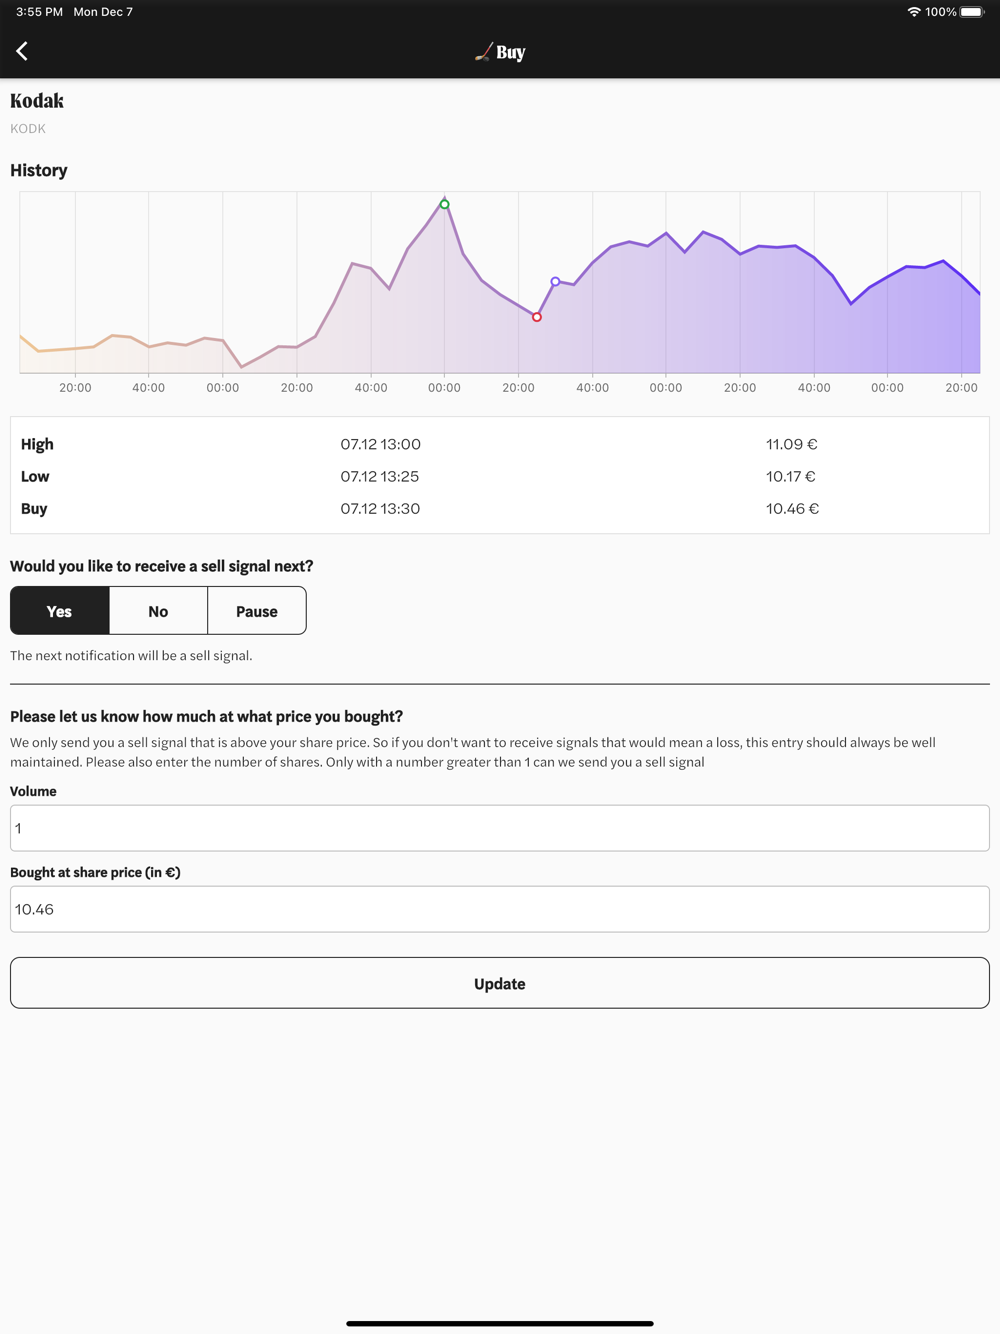Tap the next notification sell signal note
This screenshot has height=1334, width=1000.
tap(131, 656)
